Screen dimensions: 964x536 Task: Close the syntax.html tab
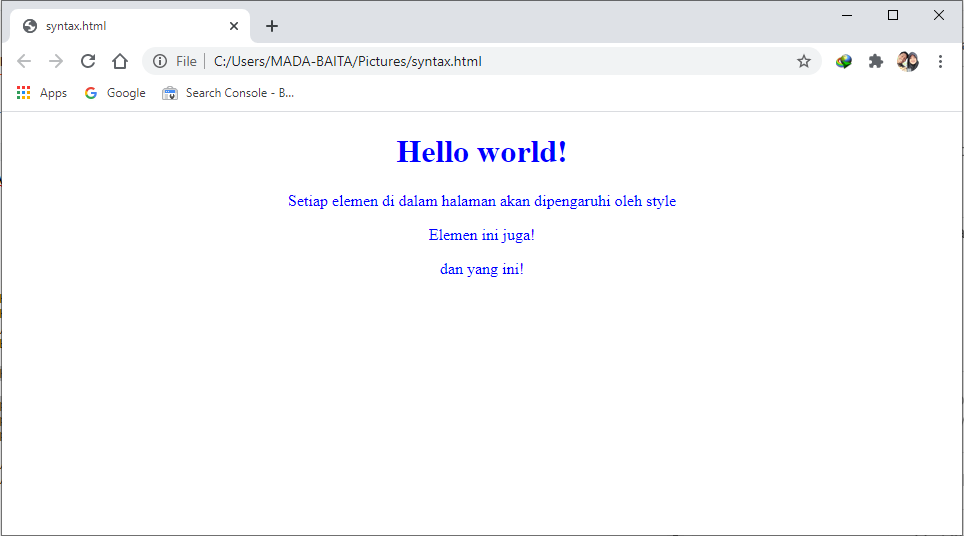(x=234, y=26)
